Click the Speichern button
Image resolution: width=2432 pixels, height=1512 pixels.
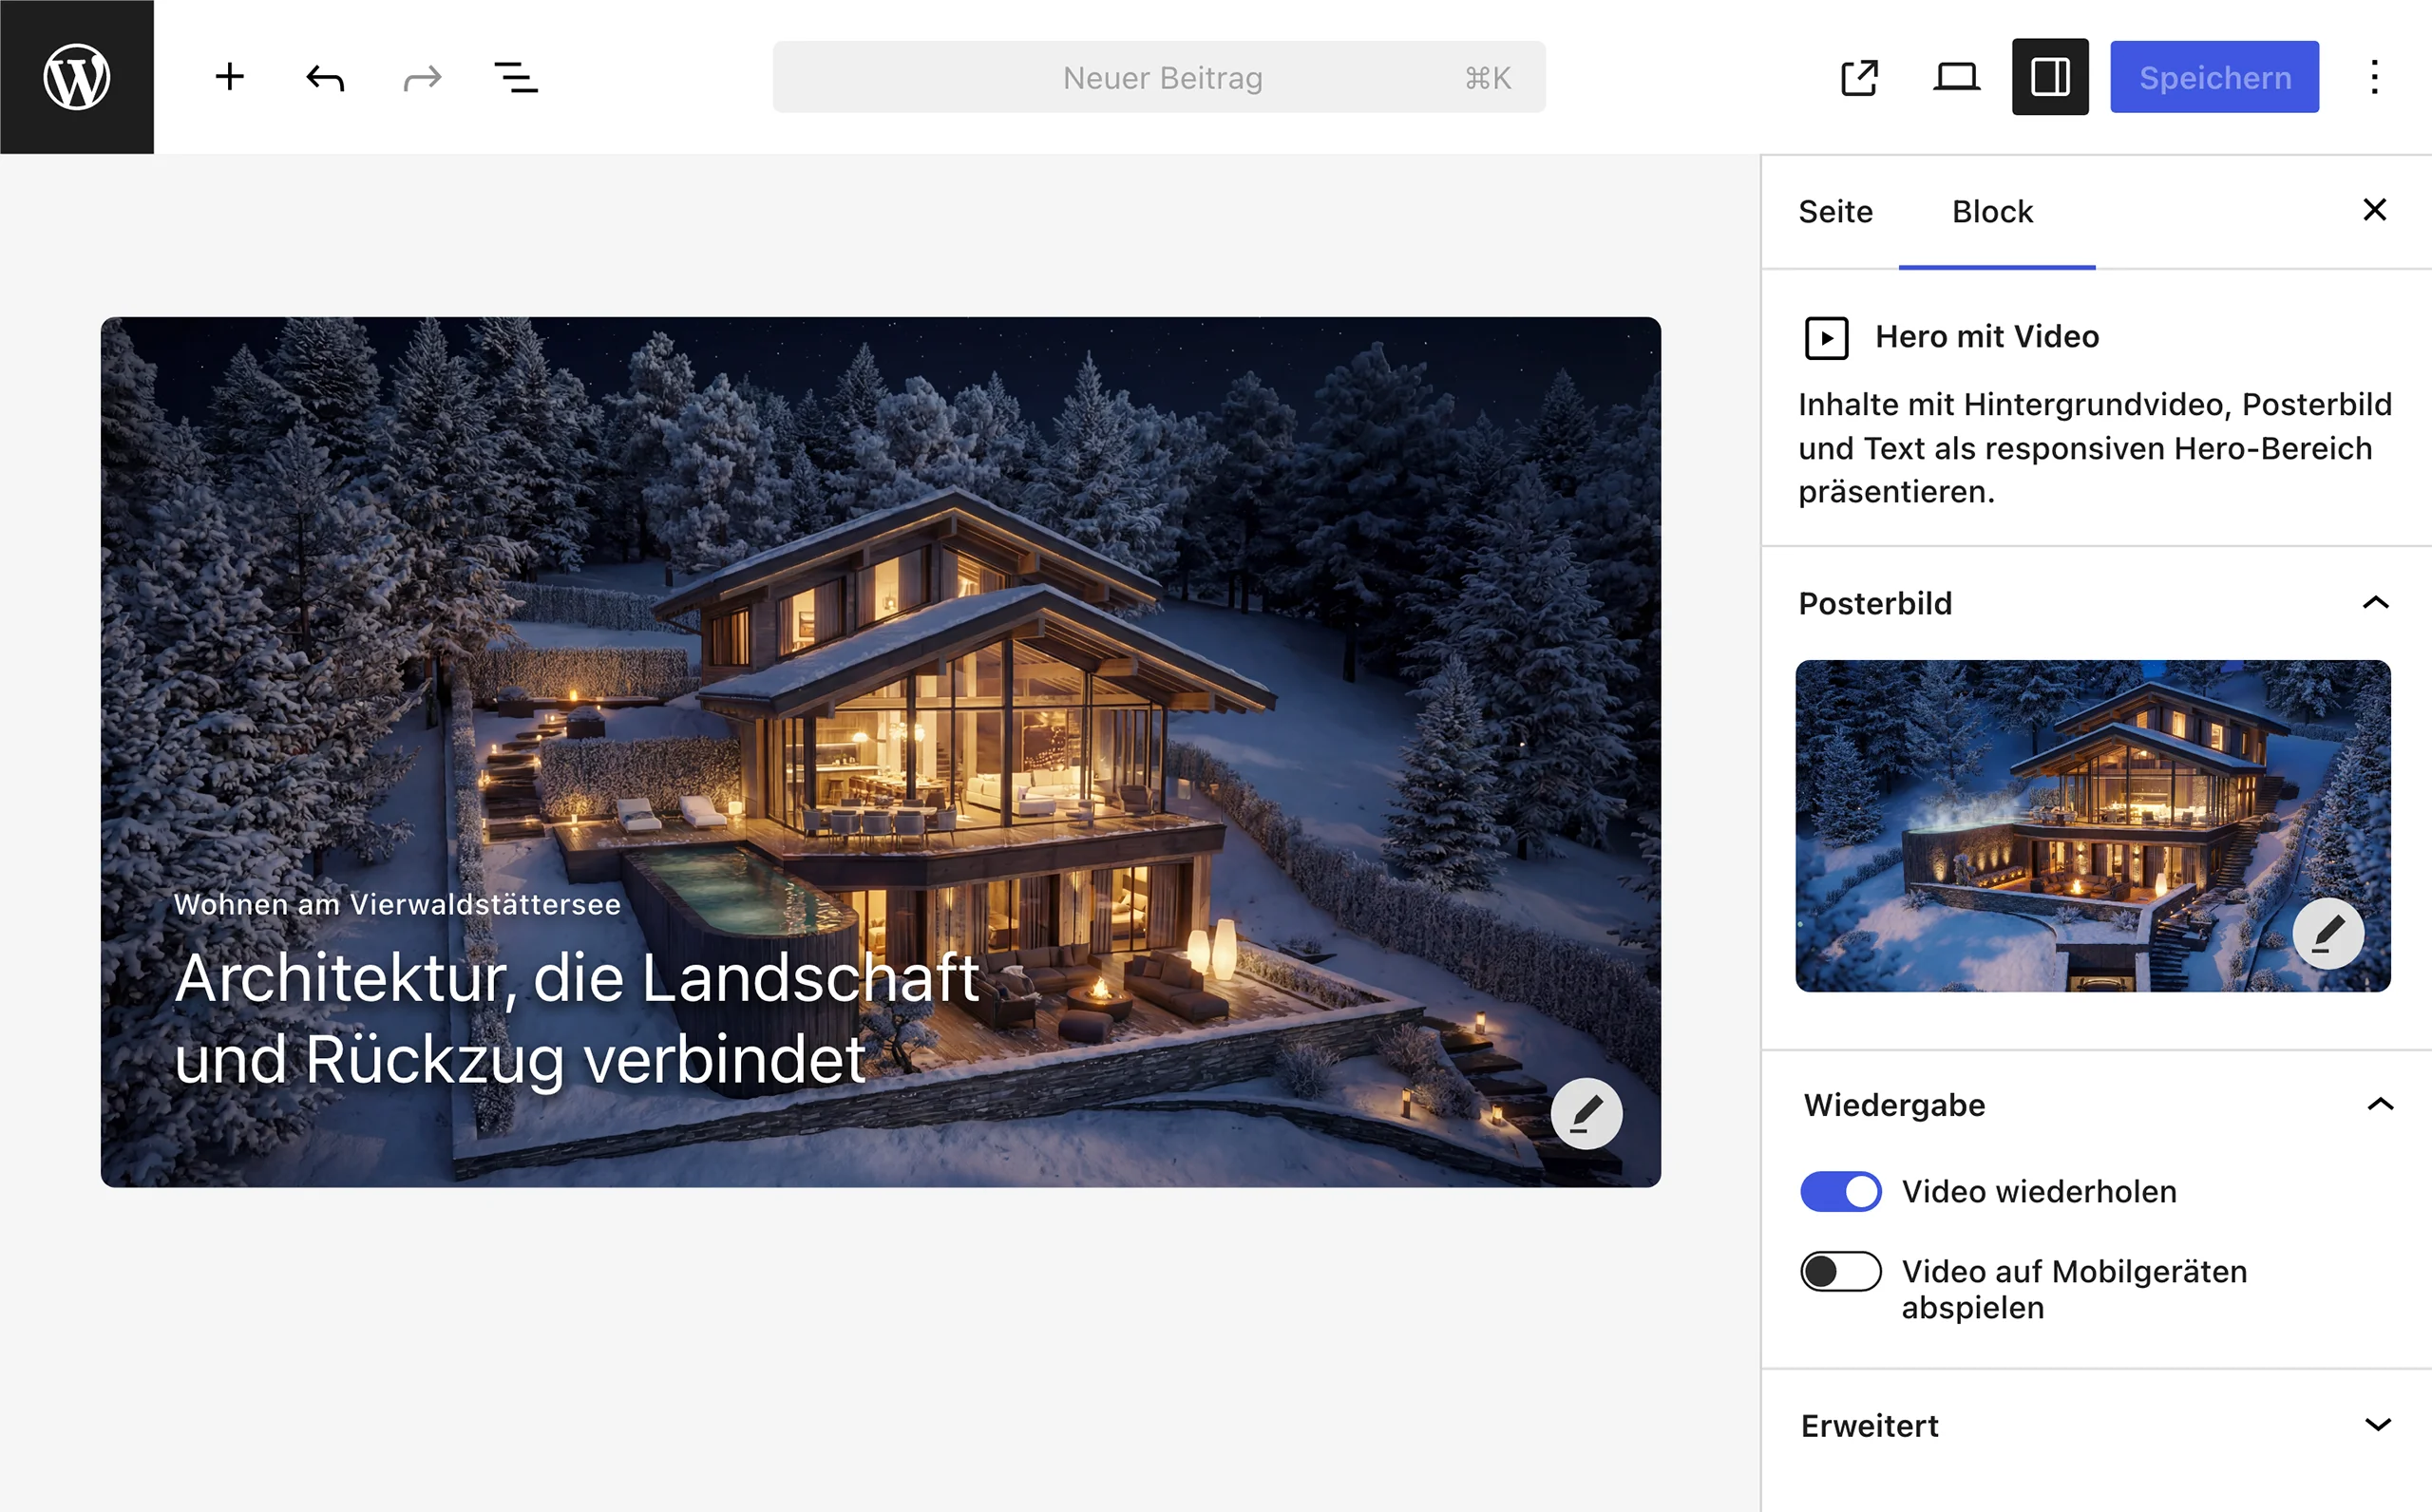(2214, 77)
